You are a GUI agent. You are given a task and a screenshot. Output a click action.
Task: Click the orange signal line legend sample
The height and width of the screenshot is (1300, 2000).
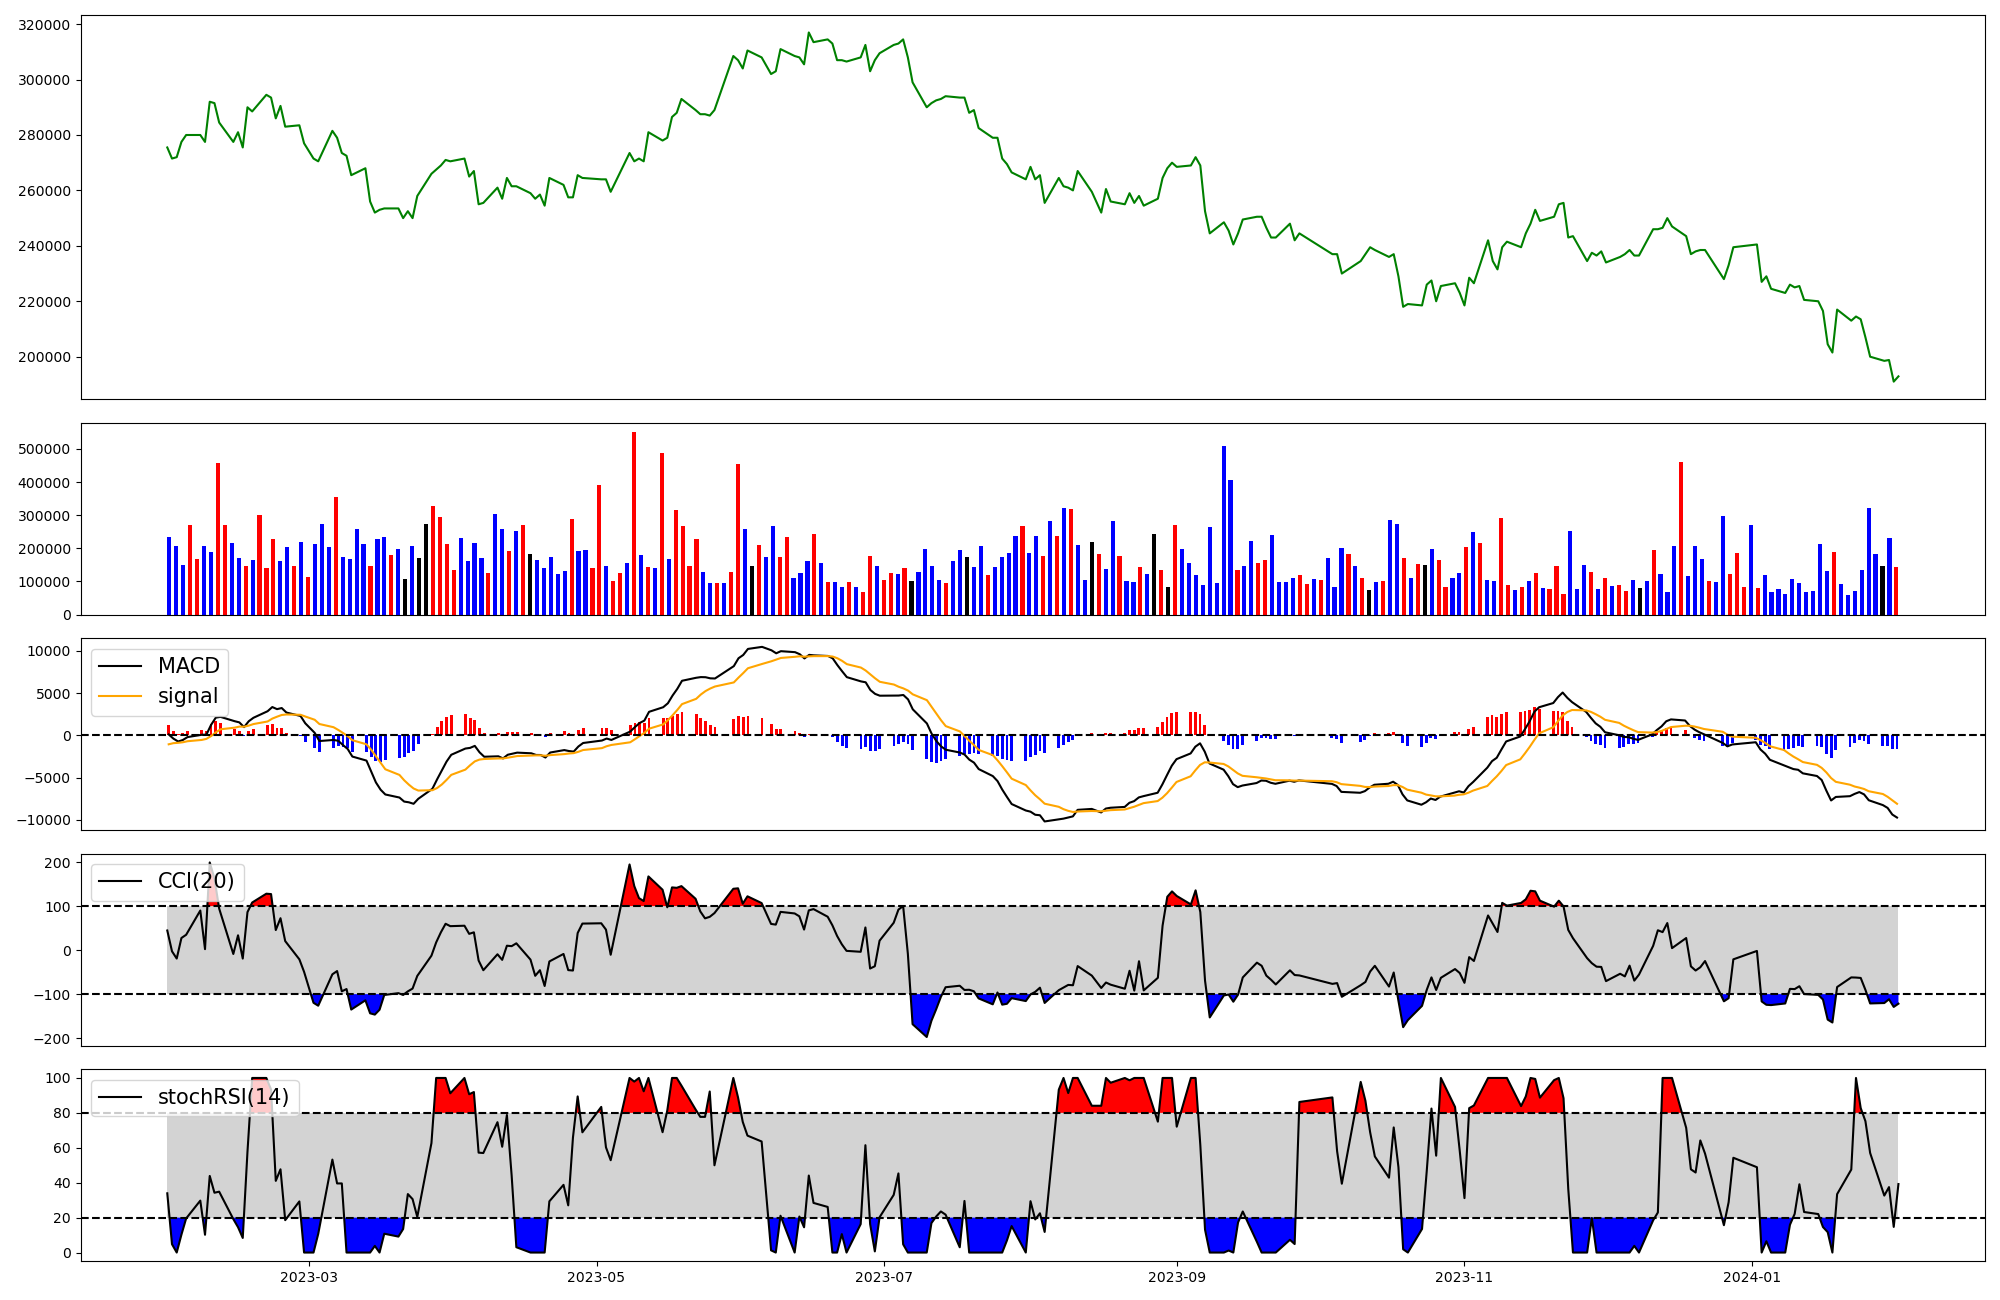click(x=122, y=696)
